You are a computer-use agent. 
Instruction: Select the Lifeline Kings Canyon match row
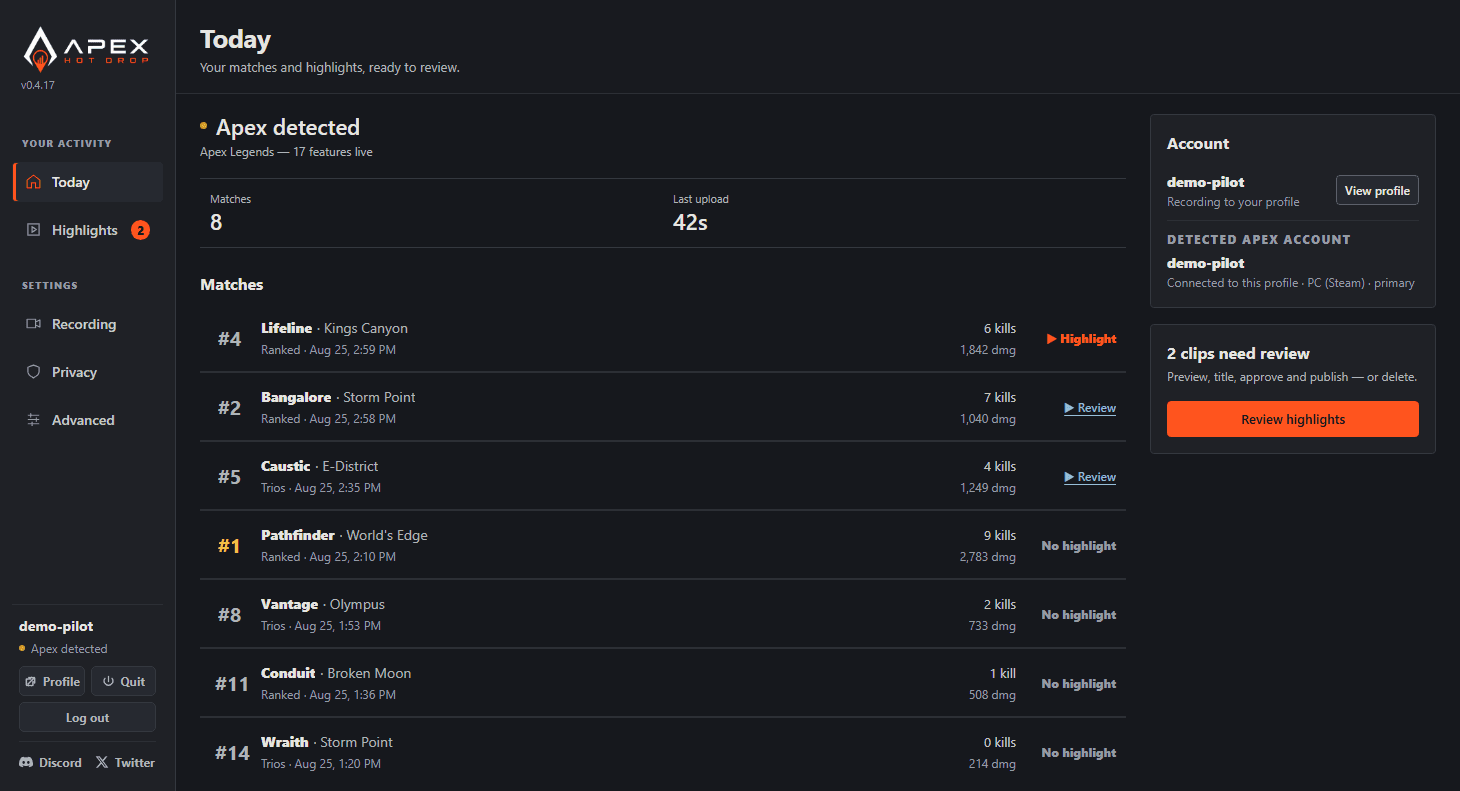[663, 338]
